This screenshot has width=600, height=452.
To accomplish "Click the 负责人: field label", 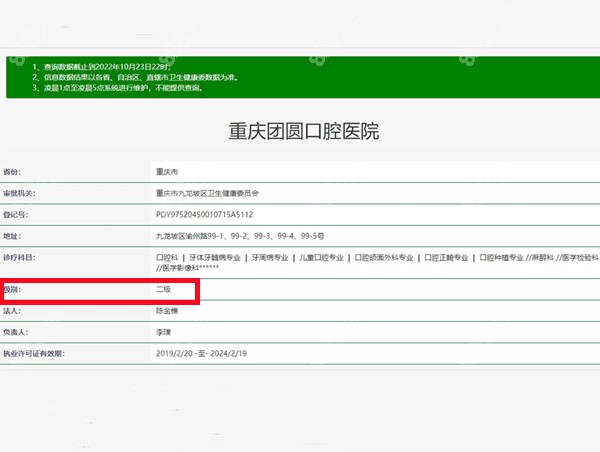I will 16,332.
